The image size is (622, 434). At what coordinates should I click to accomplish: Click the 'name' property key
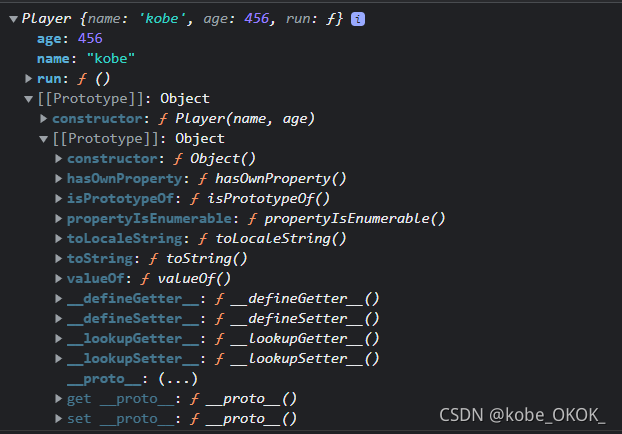tap(53, 59)
